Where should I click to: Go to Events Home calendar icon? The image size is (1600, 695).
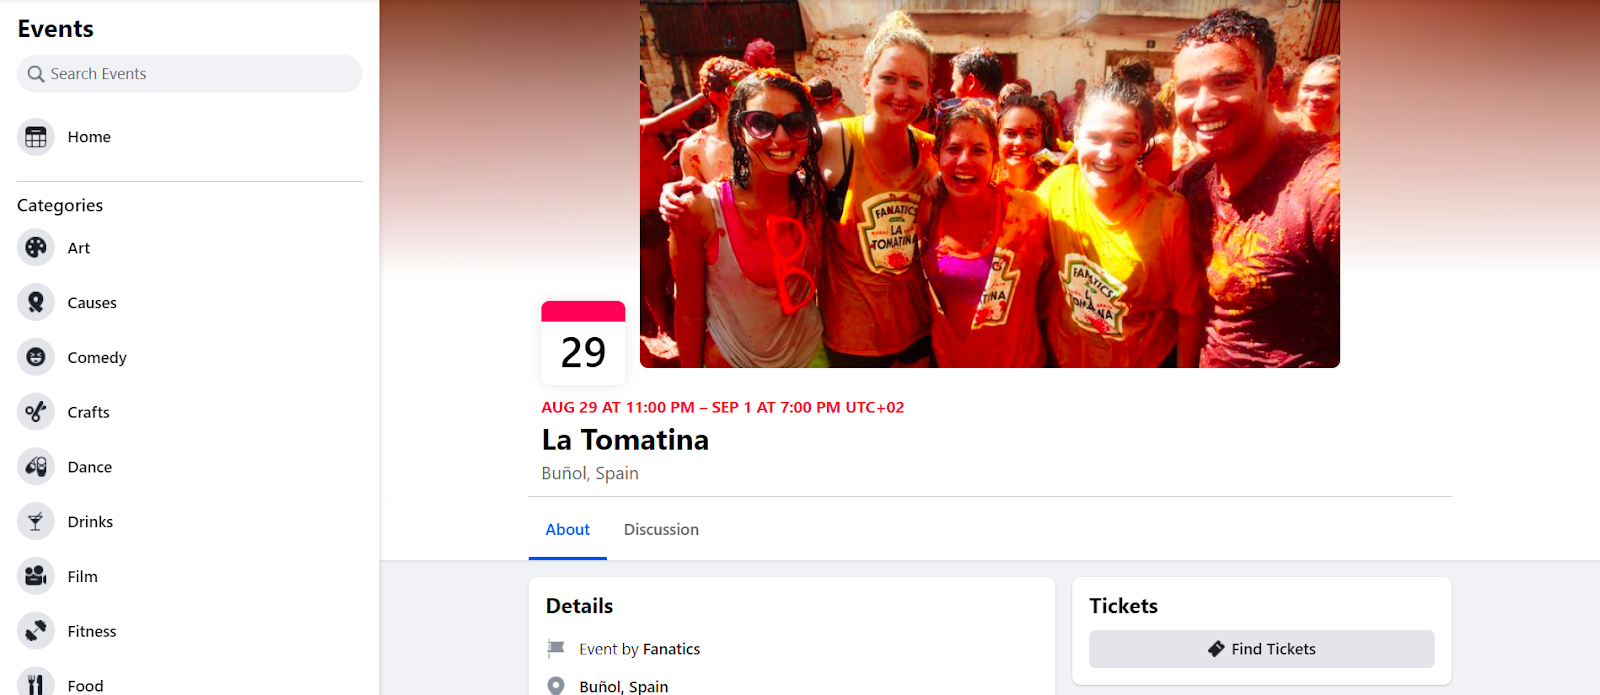pyautogui.click(x=36, y=137)
